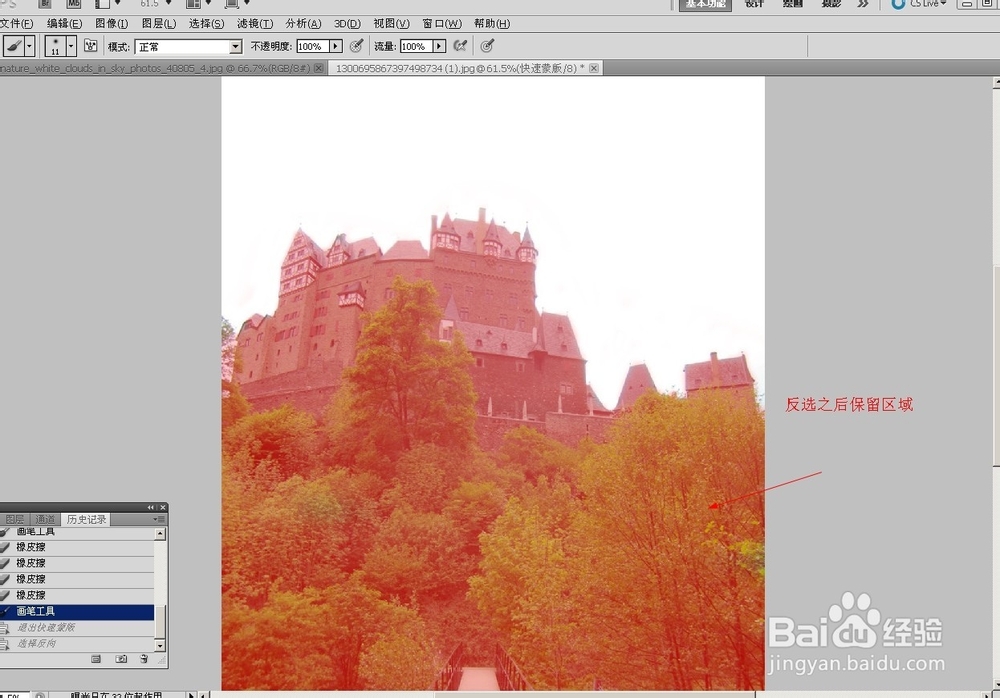Select the 退出快速蒙版 history state

coord(77,627)
